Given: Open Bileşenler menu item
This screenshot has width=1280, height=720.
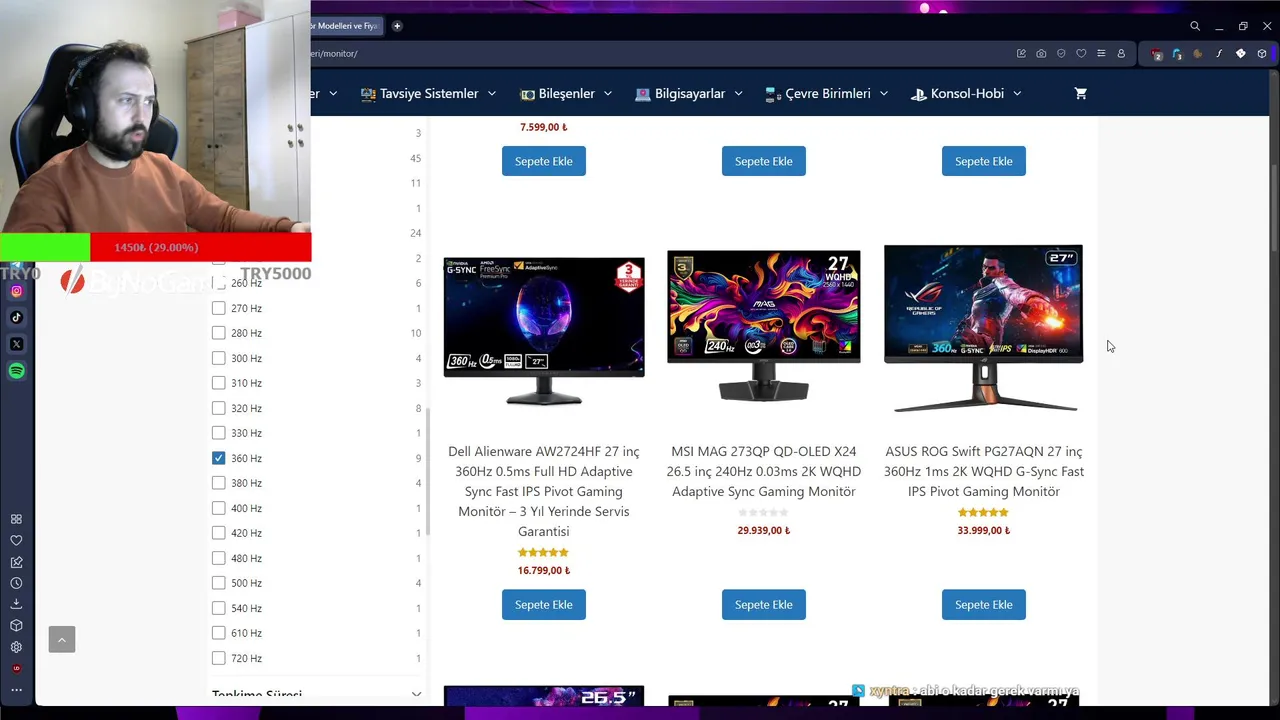Looking at the screenshot, I should pos(566,93).
